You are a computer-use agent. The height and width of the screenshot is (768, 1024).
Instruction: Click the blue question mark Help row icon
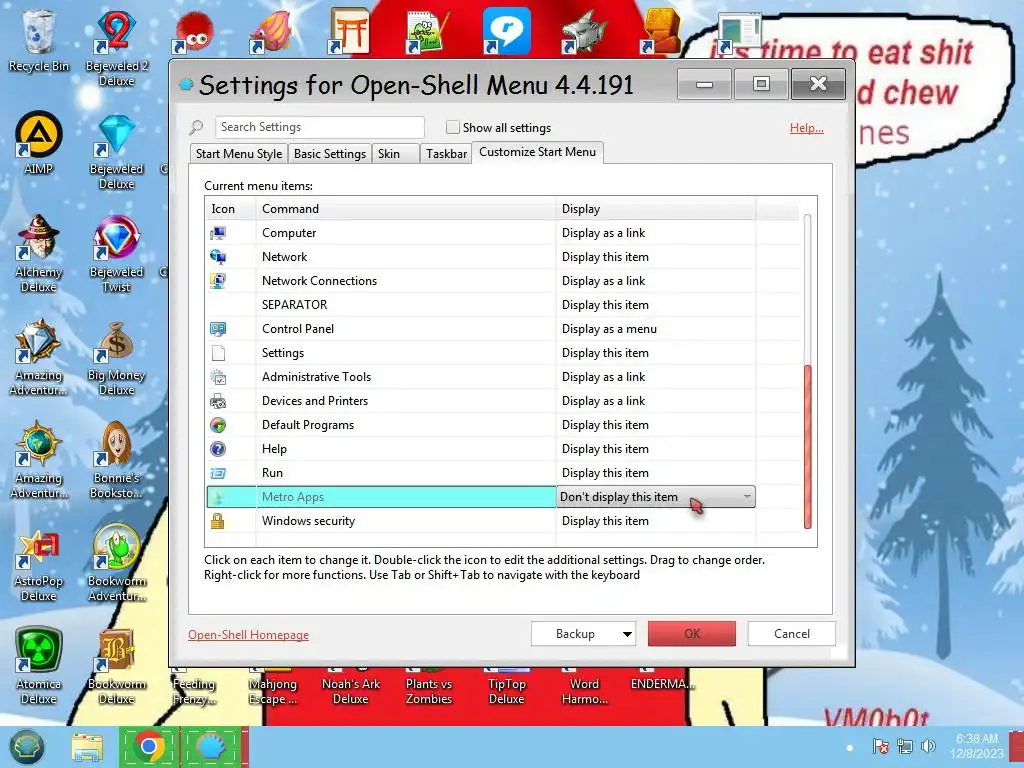(x=218, y=449)
